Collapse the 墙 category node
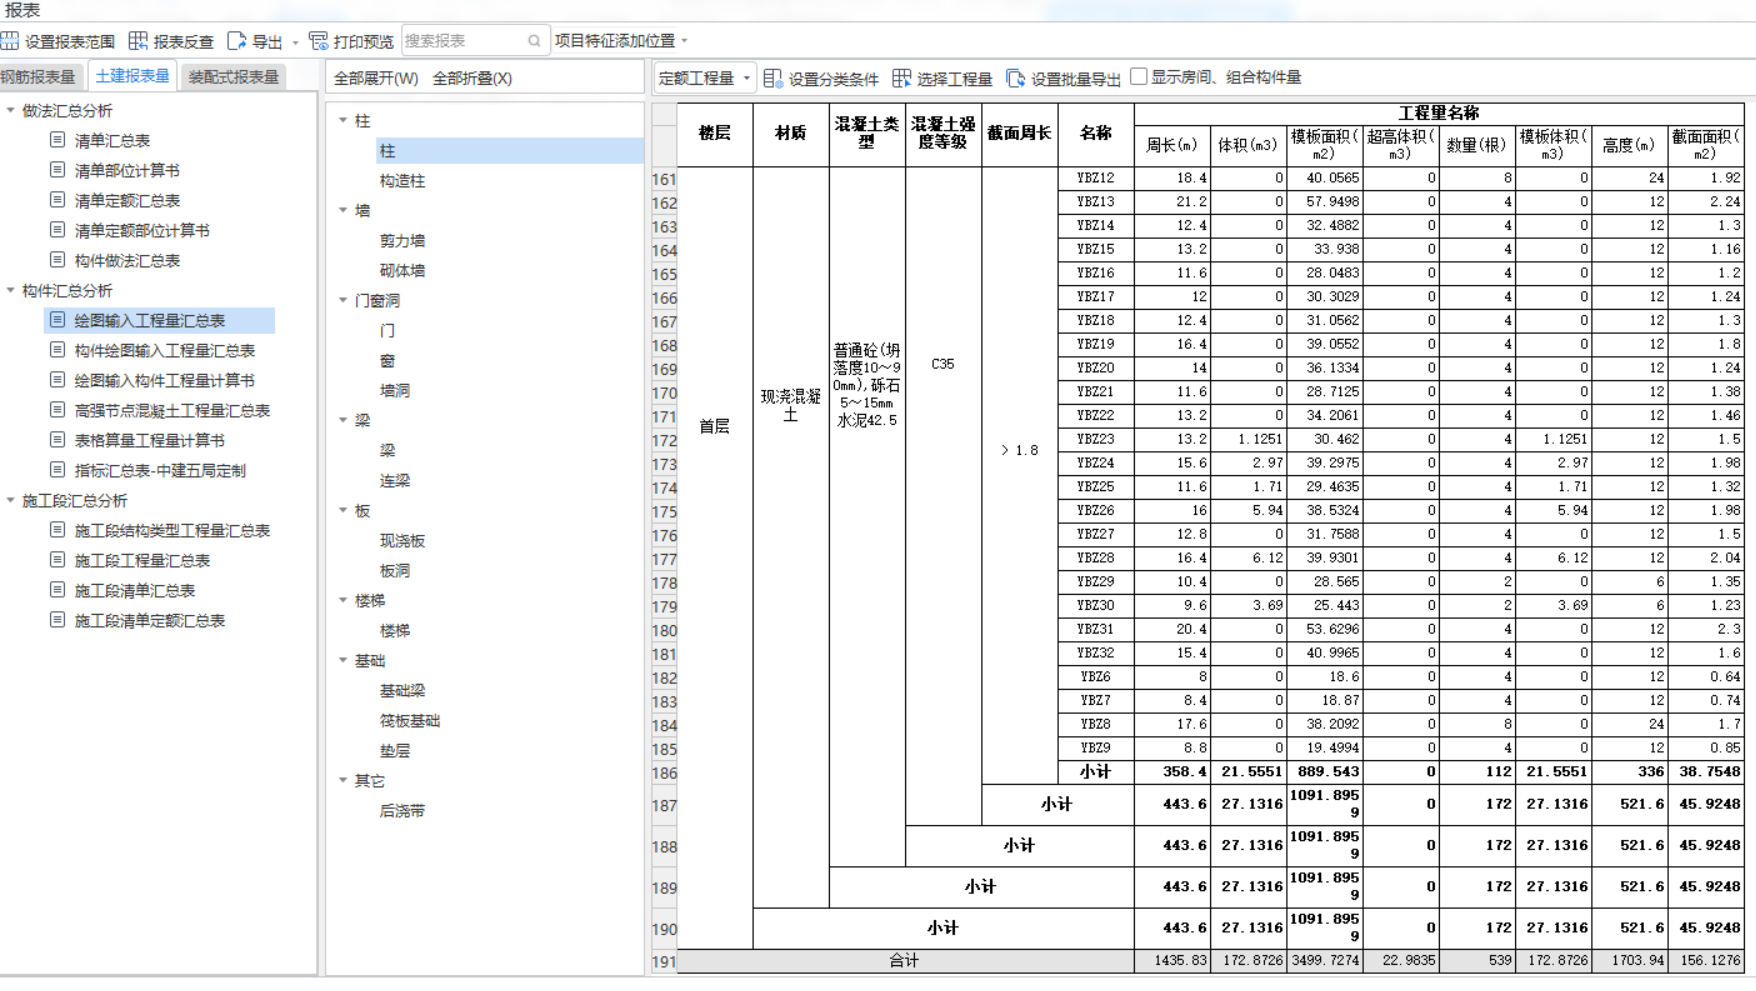Screen dimensions: 1756x991 (343, 210)
